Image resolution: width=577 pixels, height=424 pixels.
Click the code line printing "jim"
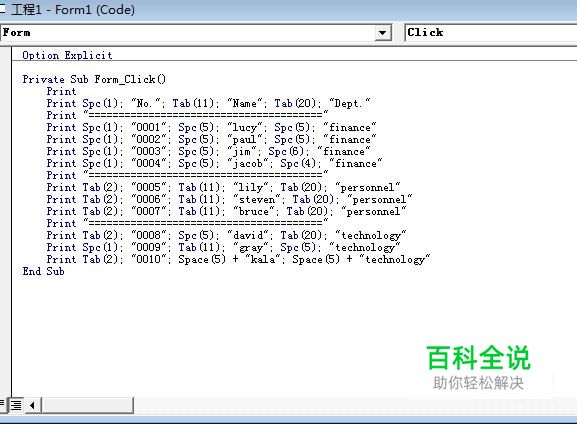pyautogui.click(x=208, y=151)
